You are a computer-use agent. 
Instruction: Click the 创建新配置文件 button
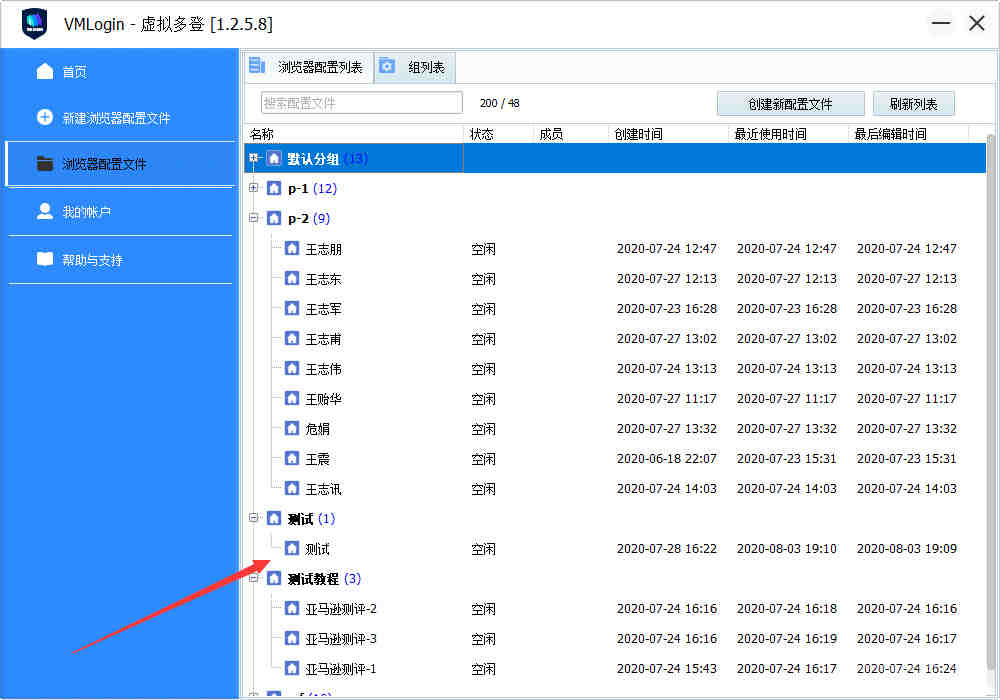(x=790, y=104)
